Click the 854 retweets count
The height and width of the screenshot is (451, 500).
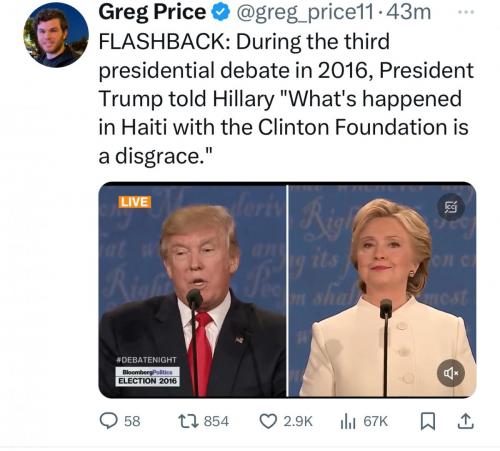pyautogui.click(x=216, y=422)
